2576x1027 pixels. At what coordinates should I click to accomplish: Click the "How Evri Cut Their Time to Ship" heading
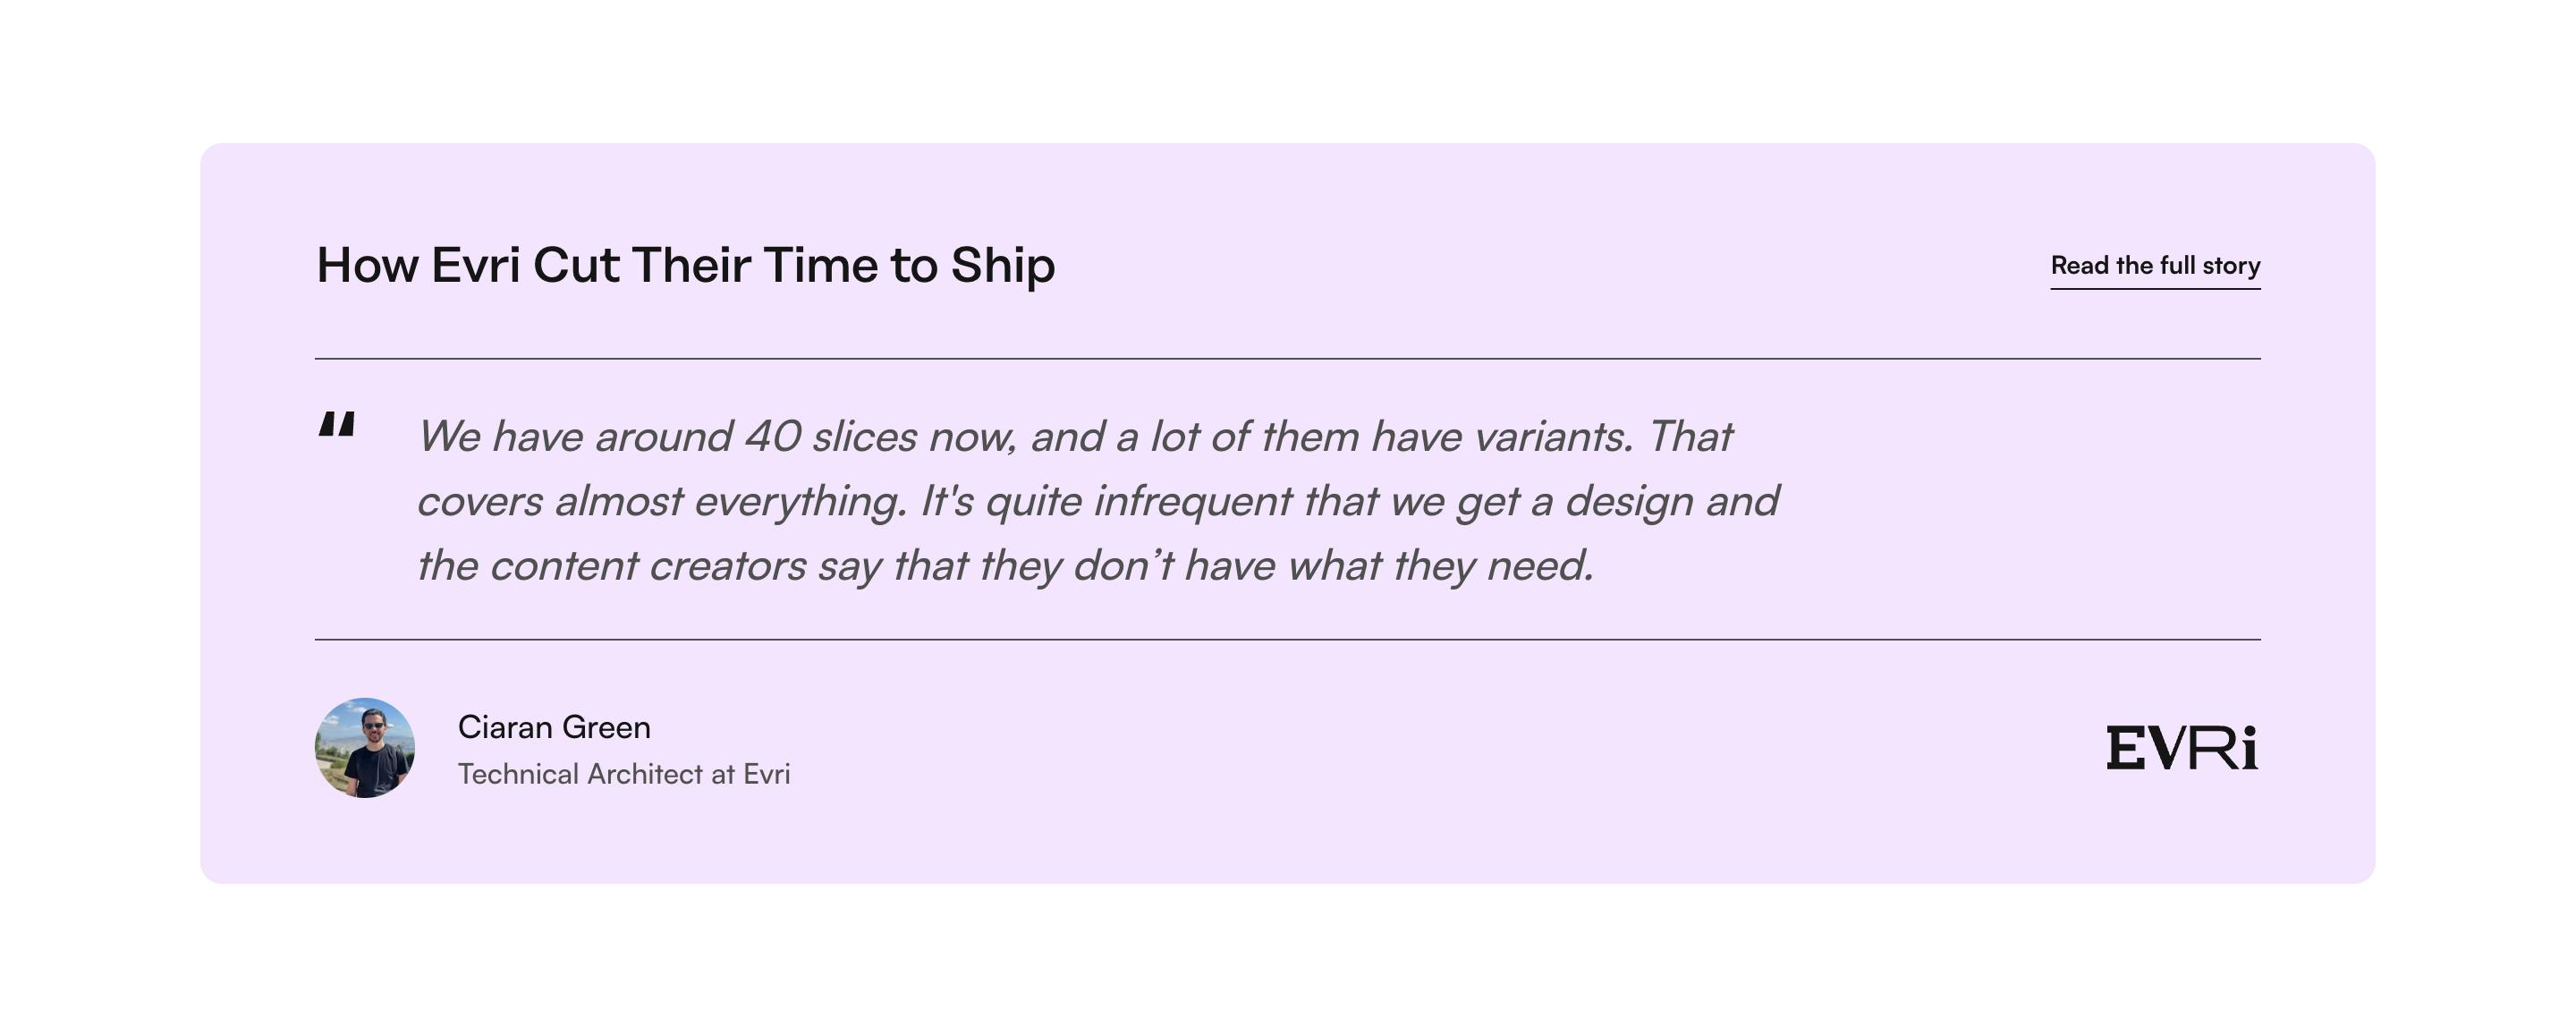[x=685, y=266]
